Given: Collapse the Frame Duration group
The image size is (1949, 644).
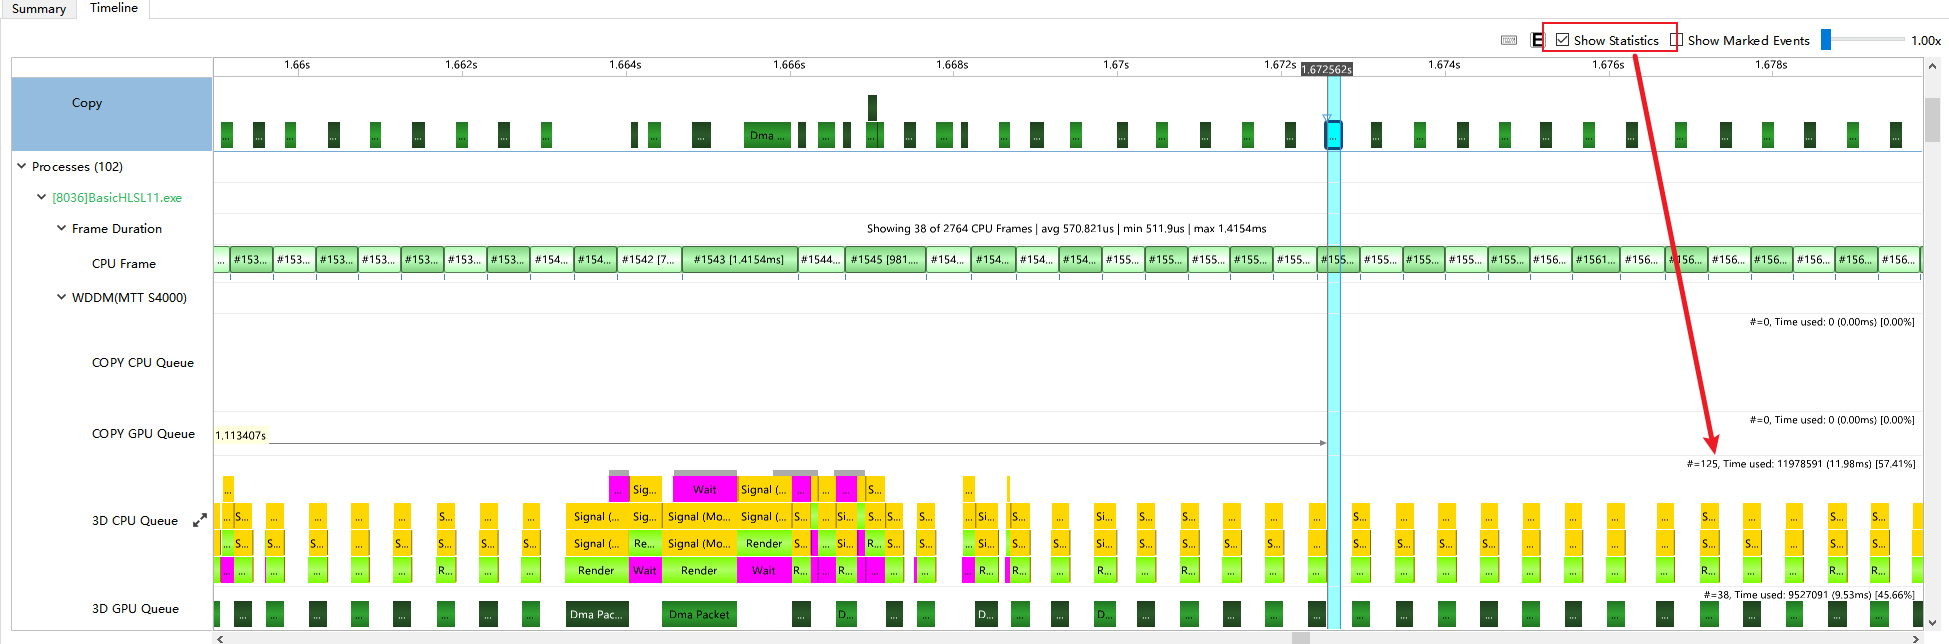Looking at the screenshot, I should coord(61,228).
